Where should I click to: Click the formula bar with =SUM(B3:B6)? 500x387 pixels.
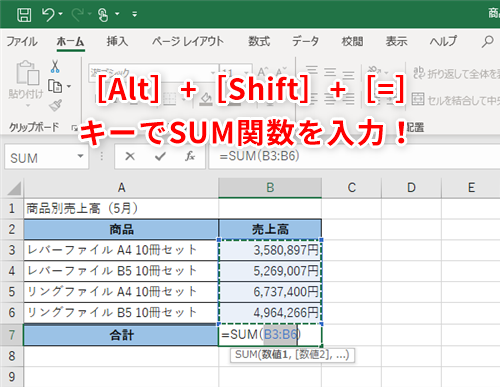pyautogui.click(x=354, y=156)
